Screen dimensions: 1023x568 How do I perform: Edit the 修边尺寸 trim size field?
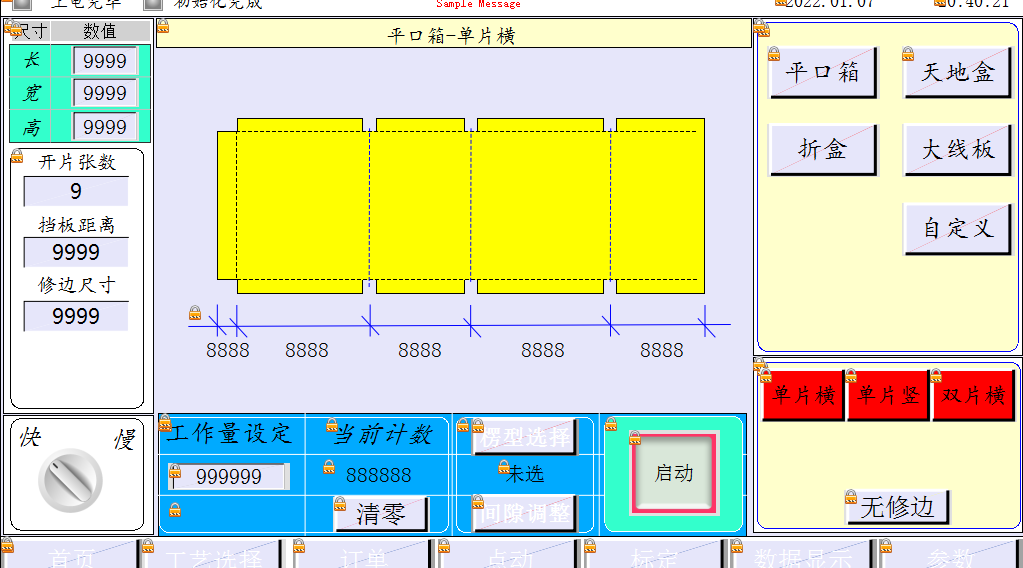point(76,316)
